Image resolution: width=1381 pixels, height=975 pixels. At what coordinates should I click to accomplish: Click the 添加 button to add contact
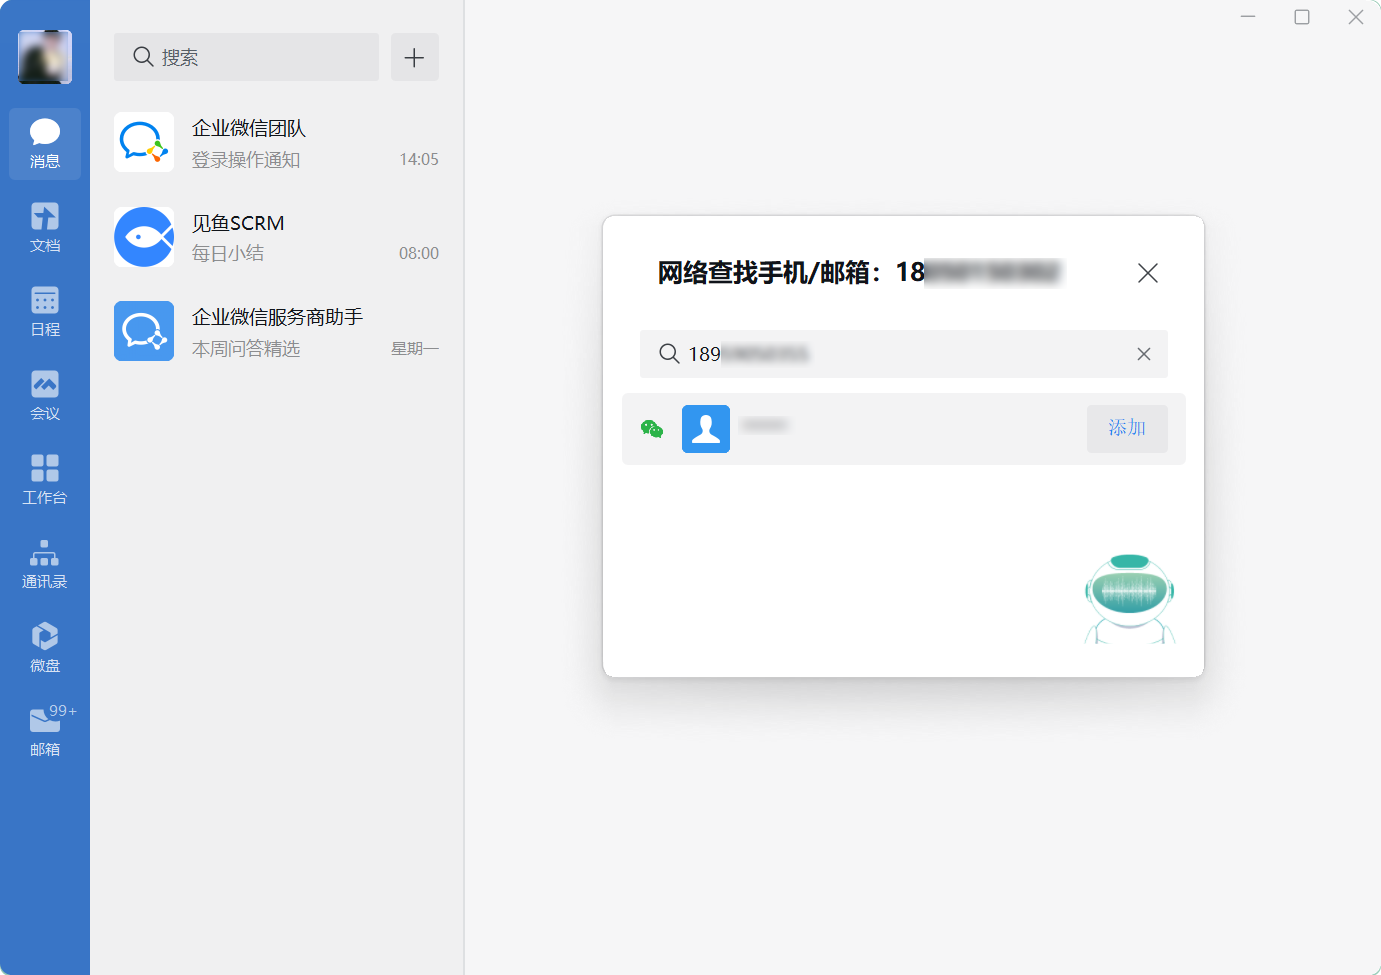coord(1126,428)
